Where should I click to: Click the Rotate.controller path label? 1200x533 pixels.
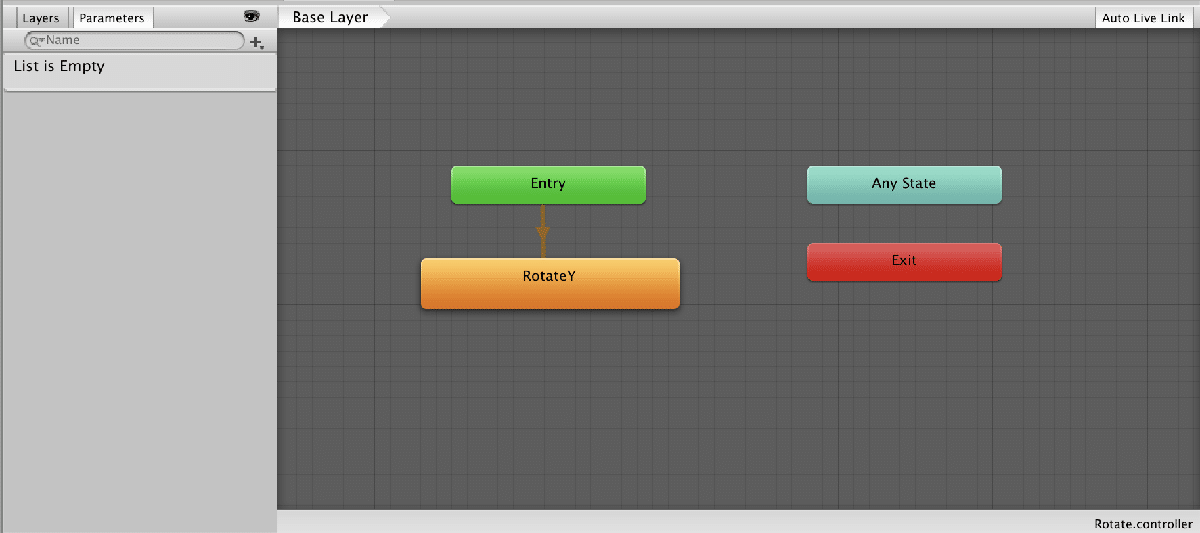(x=1144, y=524)
